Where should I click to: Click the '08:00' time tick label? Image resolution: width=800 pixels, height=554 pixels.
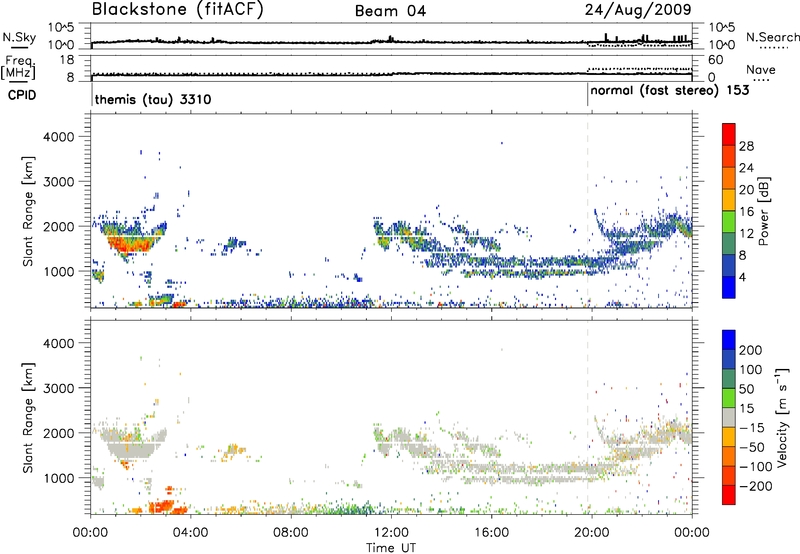pyautogui.click(x=290, y=533)
